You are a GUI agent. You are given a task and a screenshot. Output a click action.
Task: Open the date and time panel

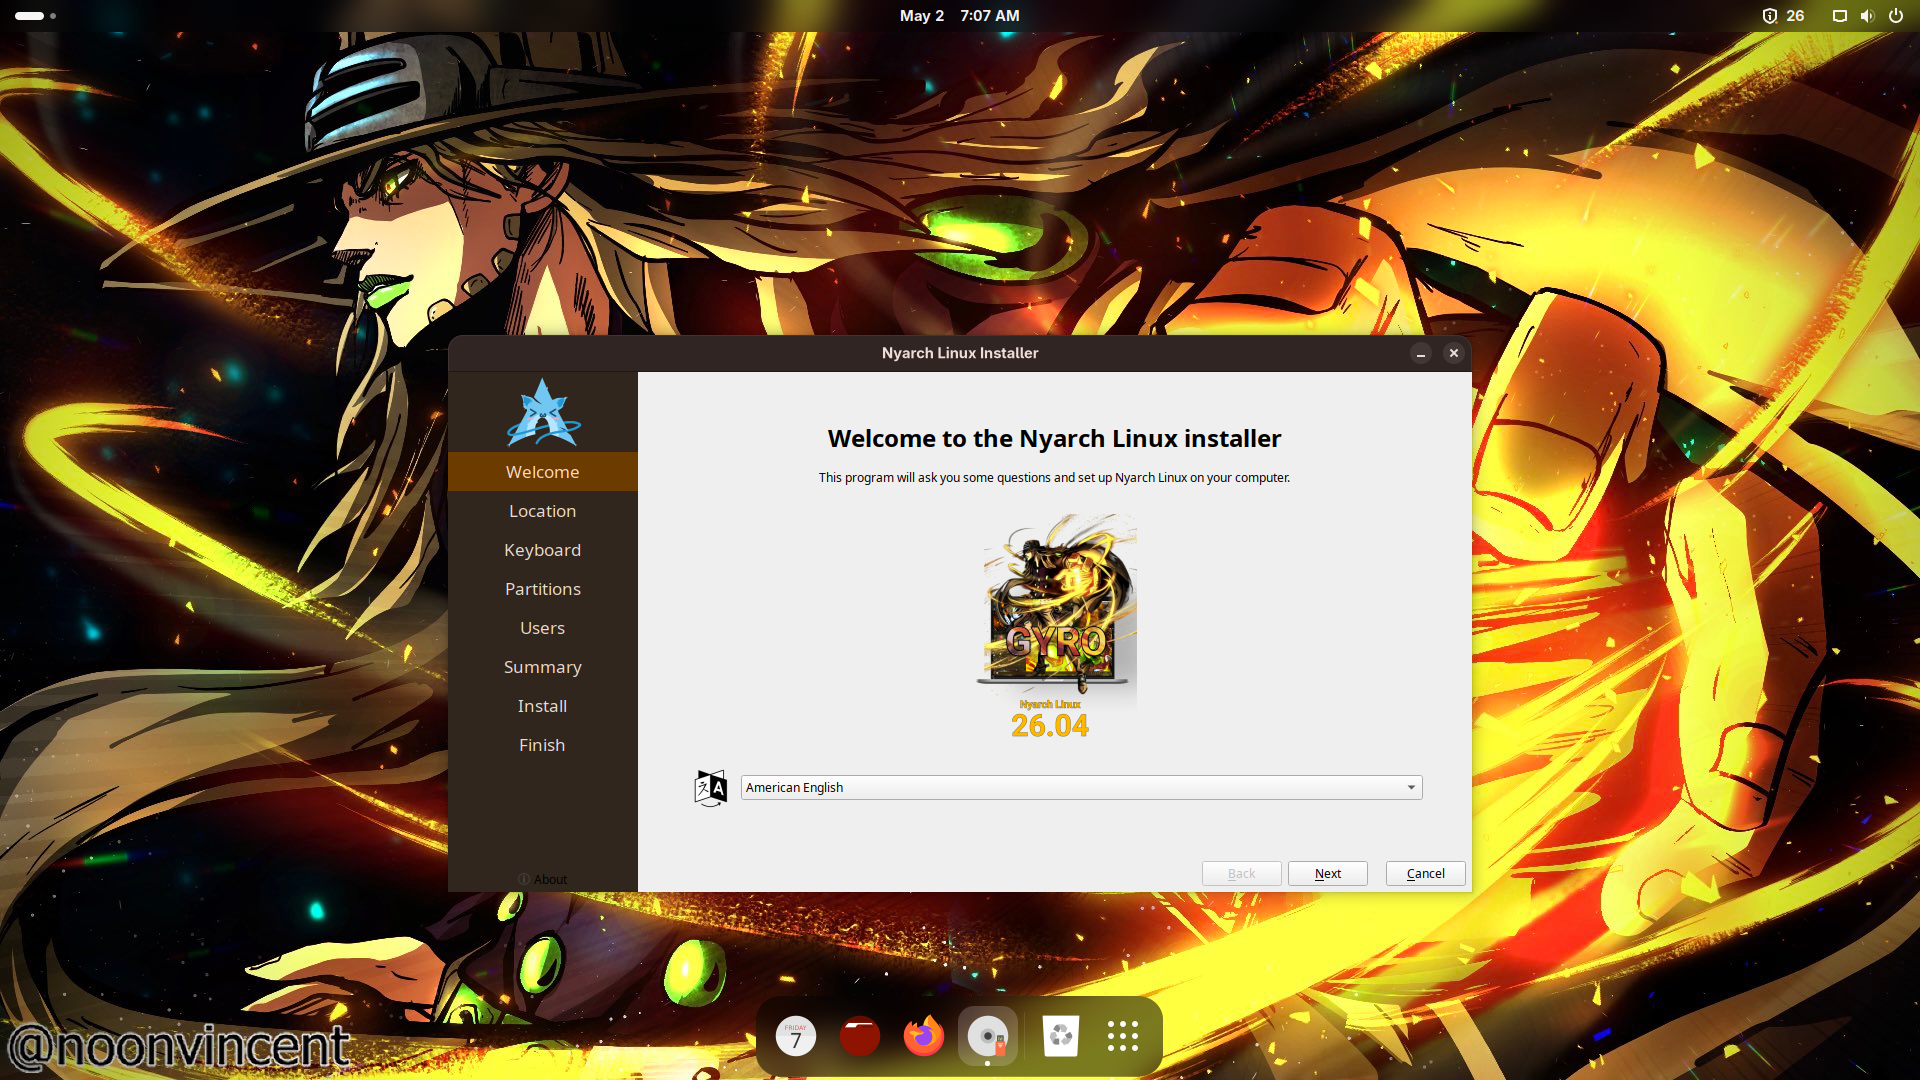click(x=959, y=16)
